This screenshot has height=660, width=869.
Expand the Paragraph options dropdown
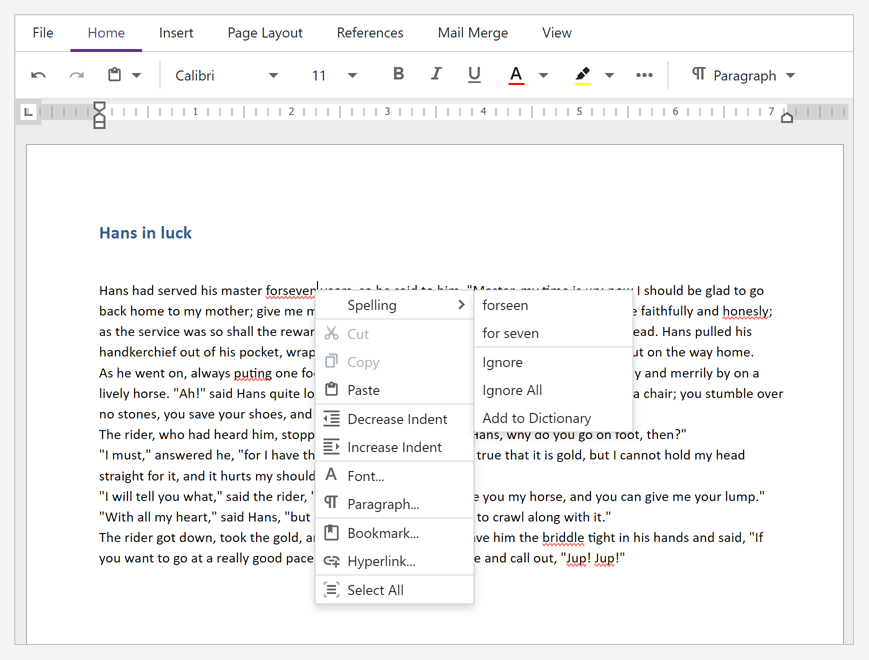pos(791,74)
